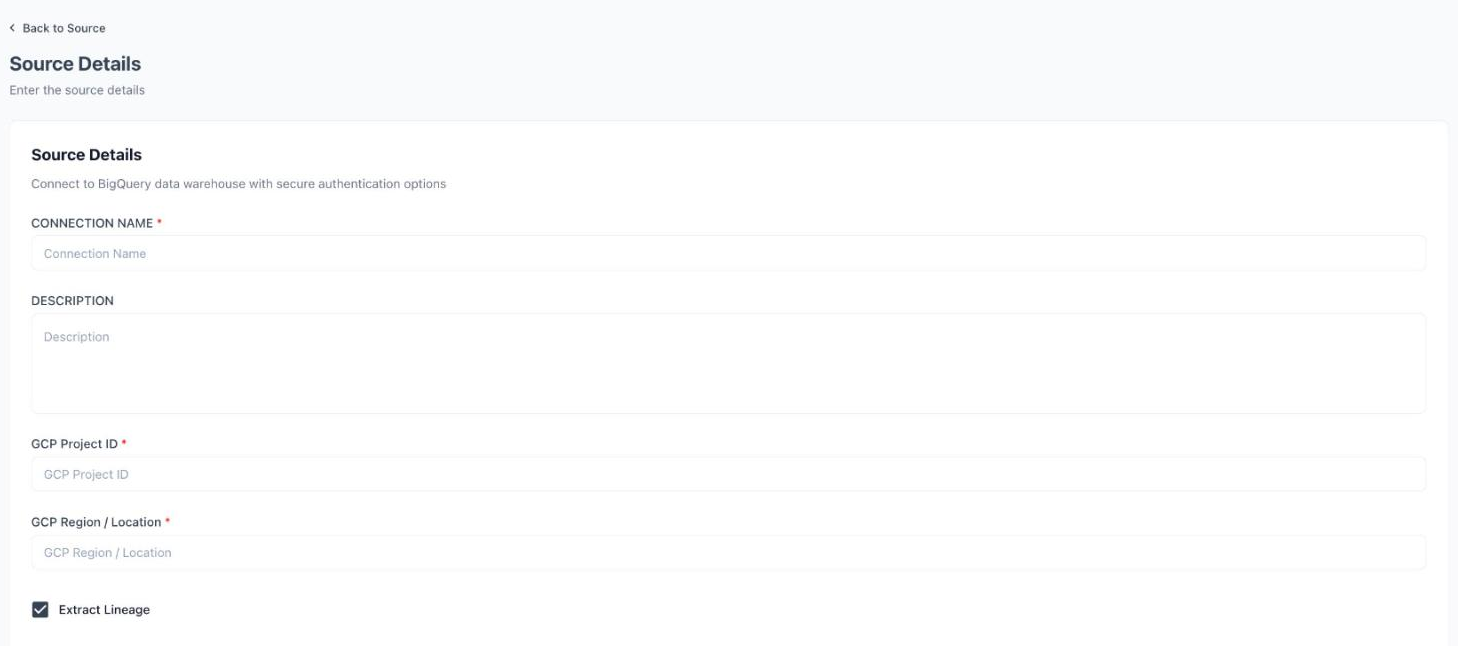Viewport: 1458px width, 646px height.
Task: Click the 'Enter the source details' subtitle
Action: point(77,90)
